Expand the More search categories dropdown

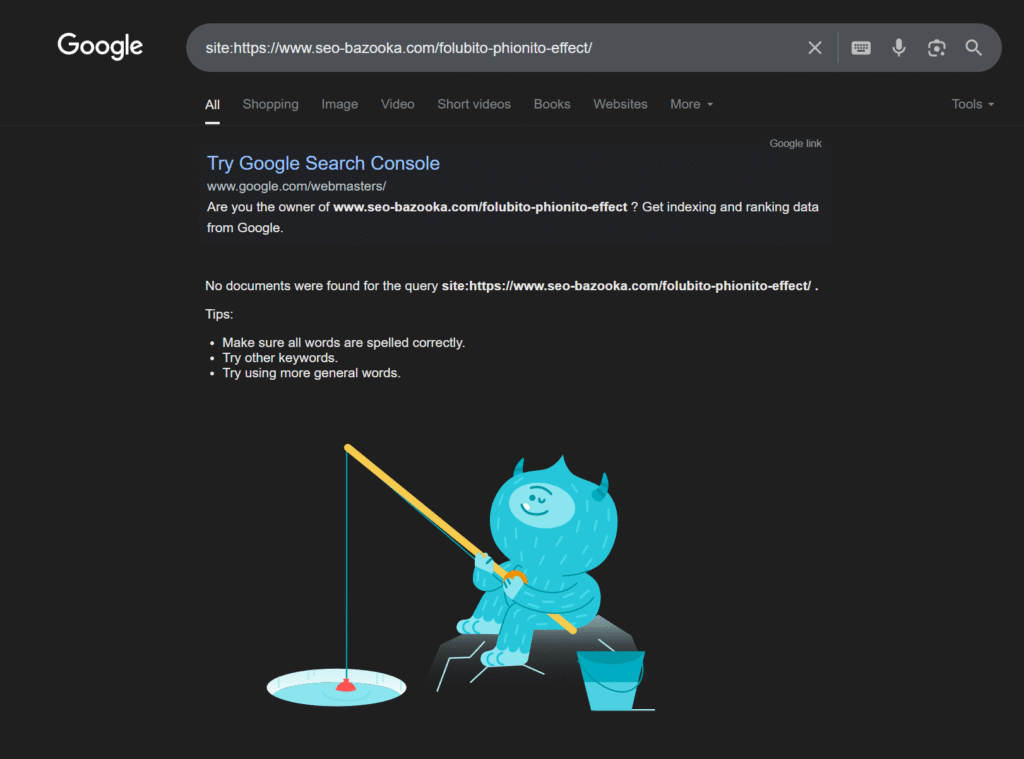(692, 105)
